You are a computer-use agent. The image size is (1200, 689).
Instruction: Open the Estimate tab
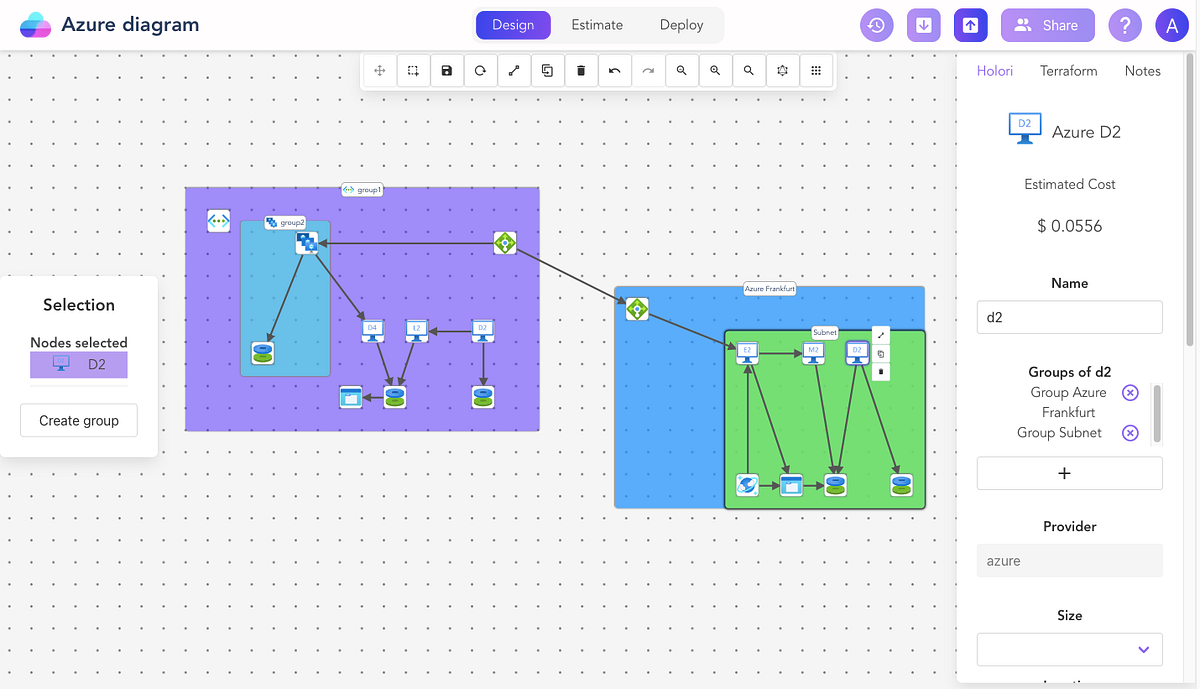point(597,25)
